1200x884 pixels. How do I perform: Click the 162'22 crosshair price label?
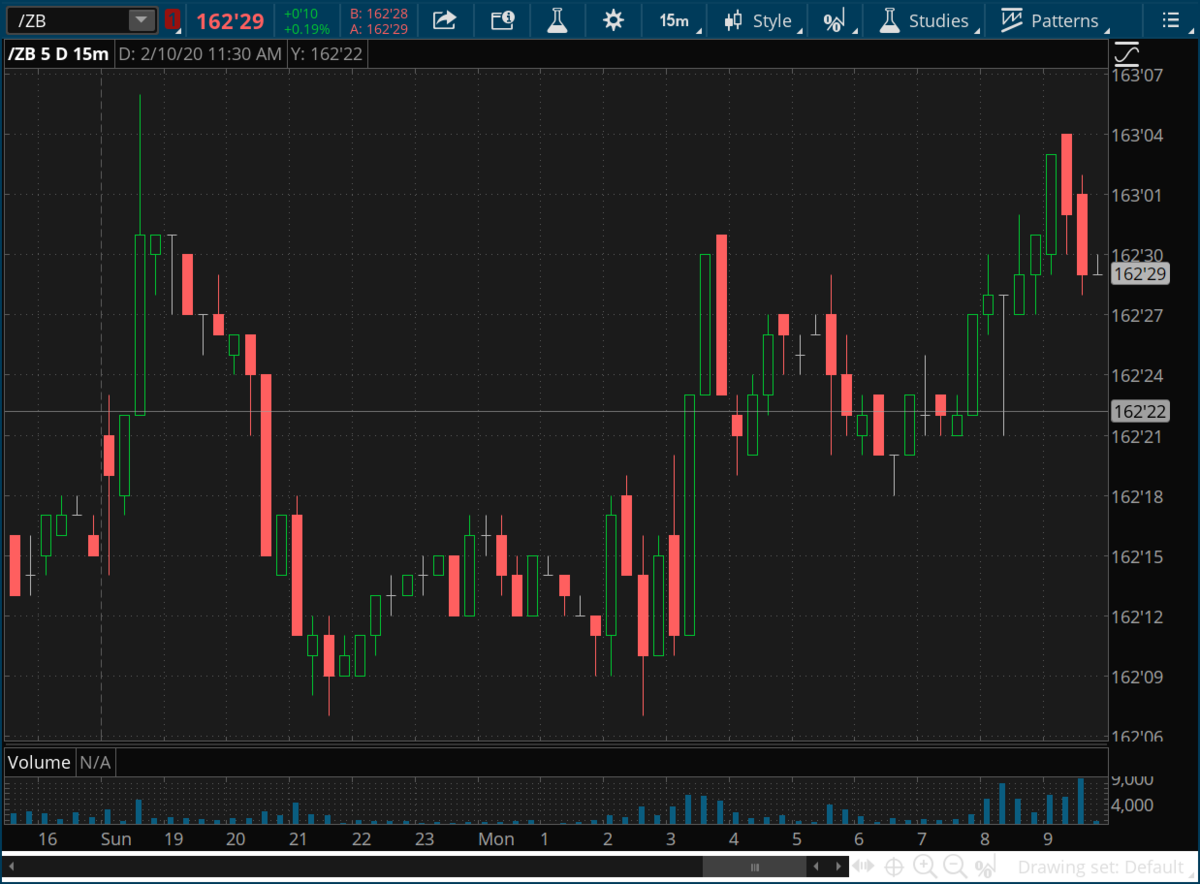1141,411
